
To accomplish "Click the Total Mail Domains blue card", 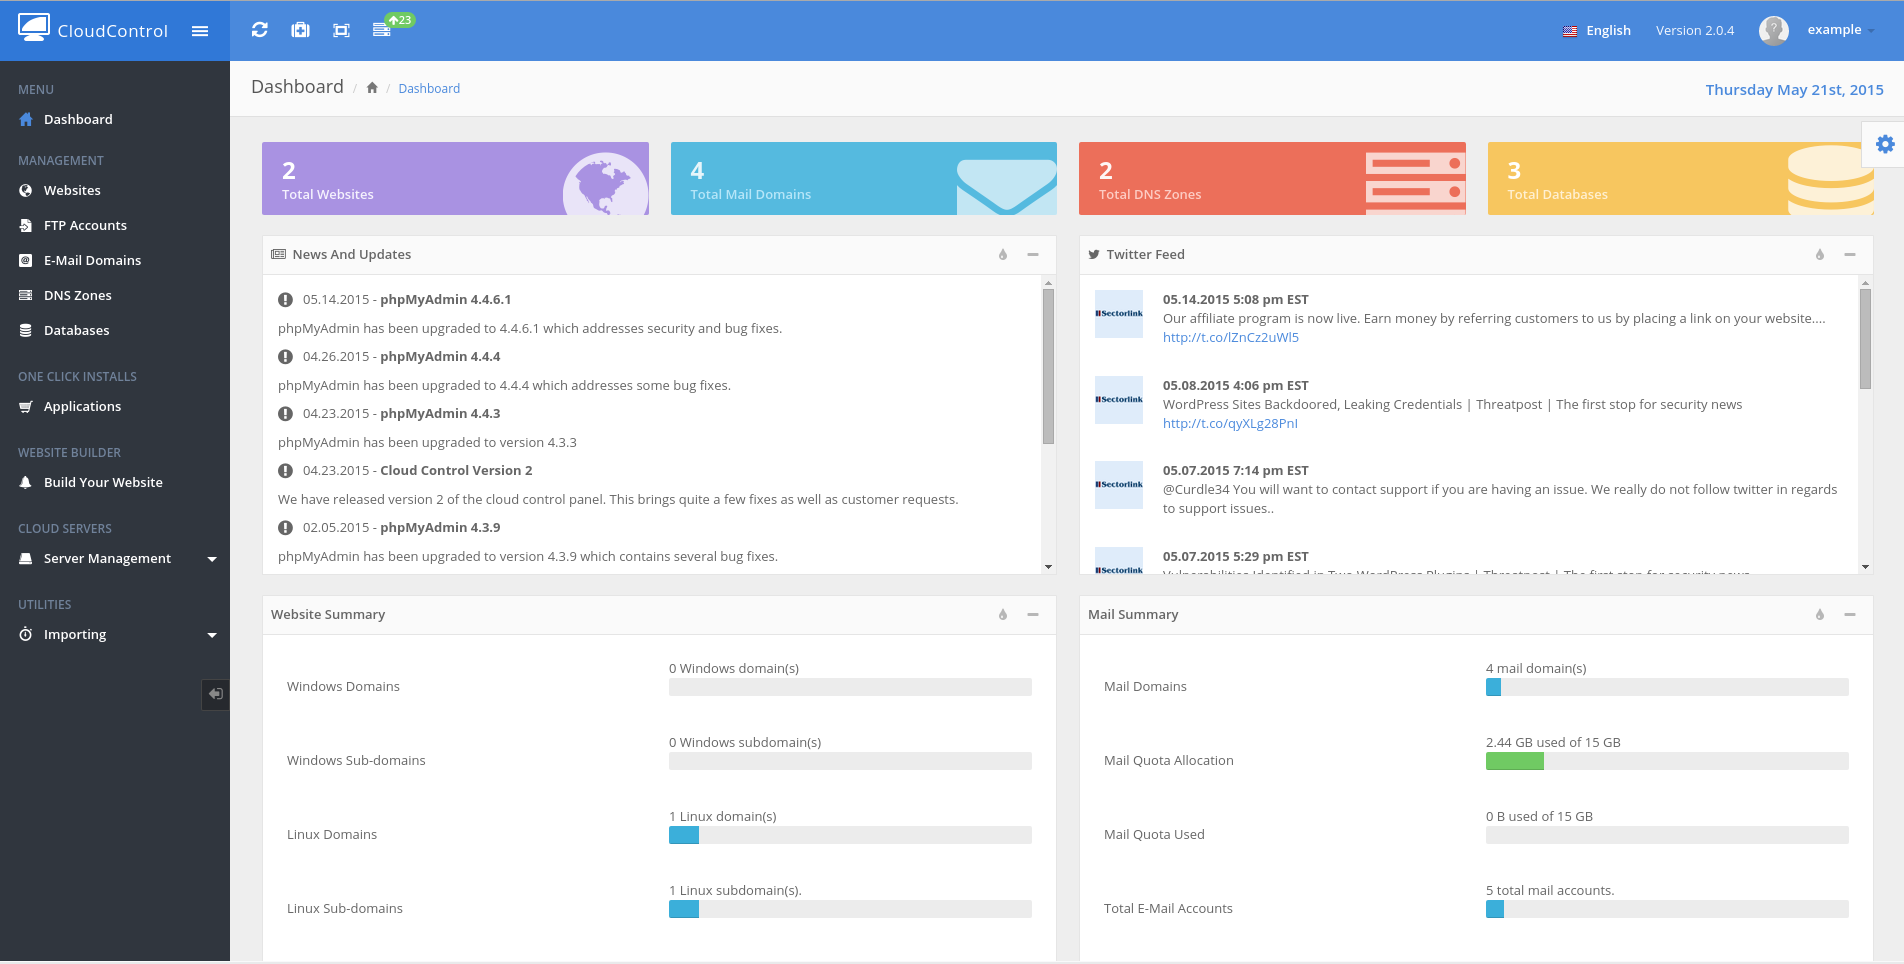I will click(x=864, y=178).
